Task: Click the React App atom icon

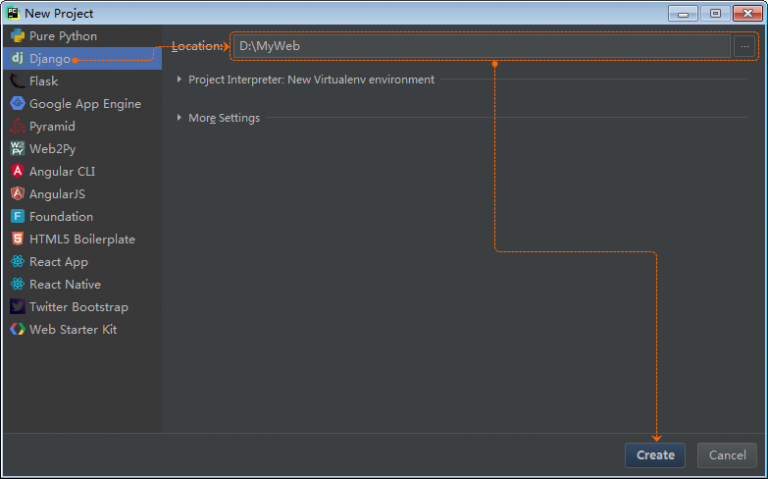Action: 17,262
